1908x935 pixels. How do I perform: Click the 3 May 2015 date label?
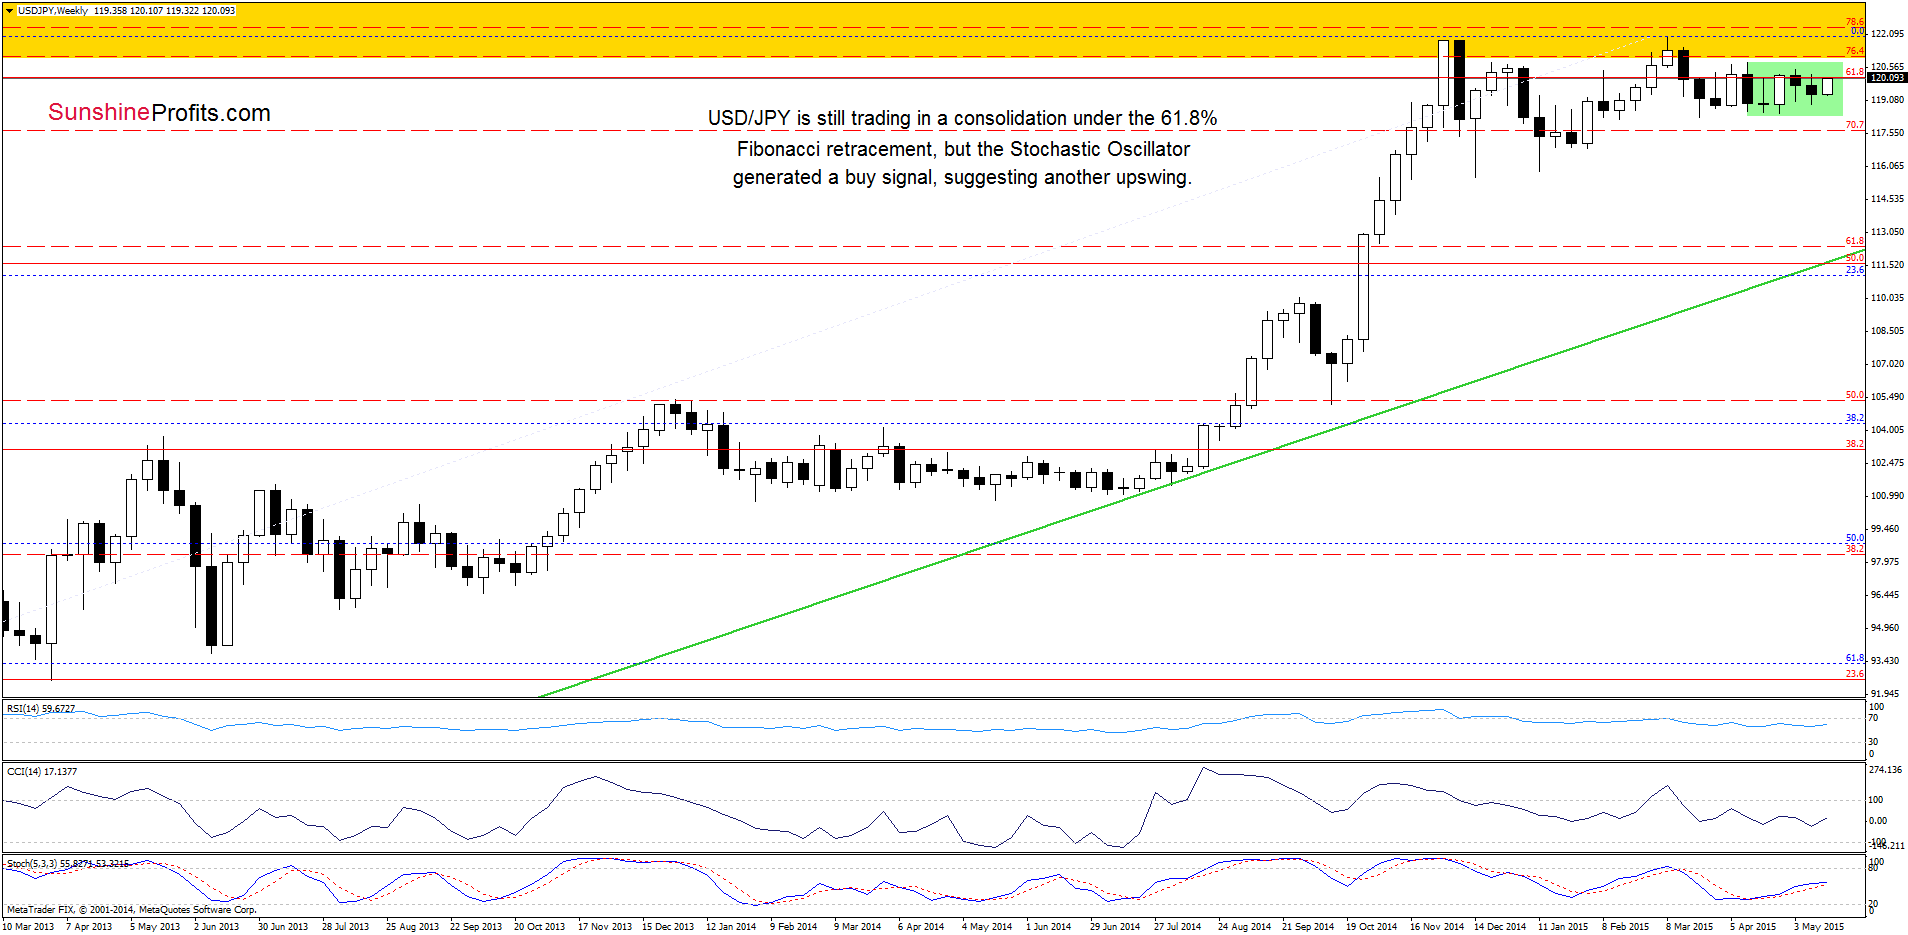click(x=1819, y=927)
